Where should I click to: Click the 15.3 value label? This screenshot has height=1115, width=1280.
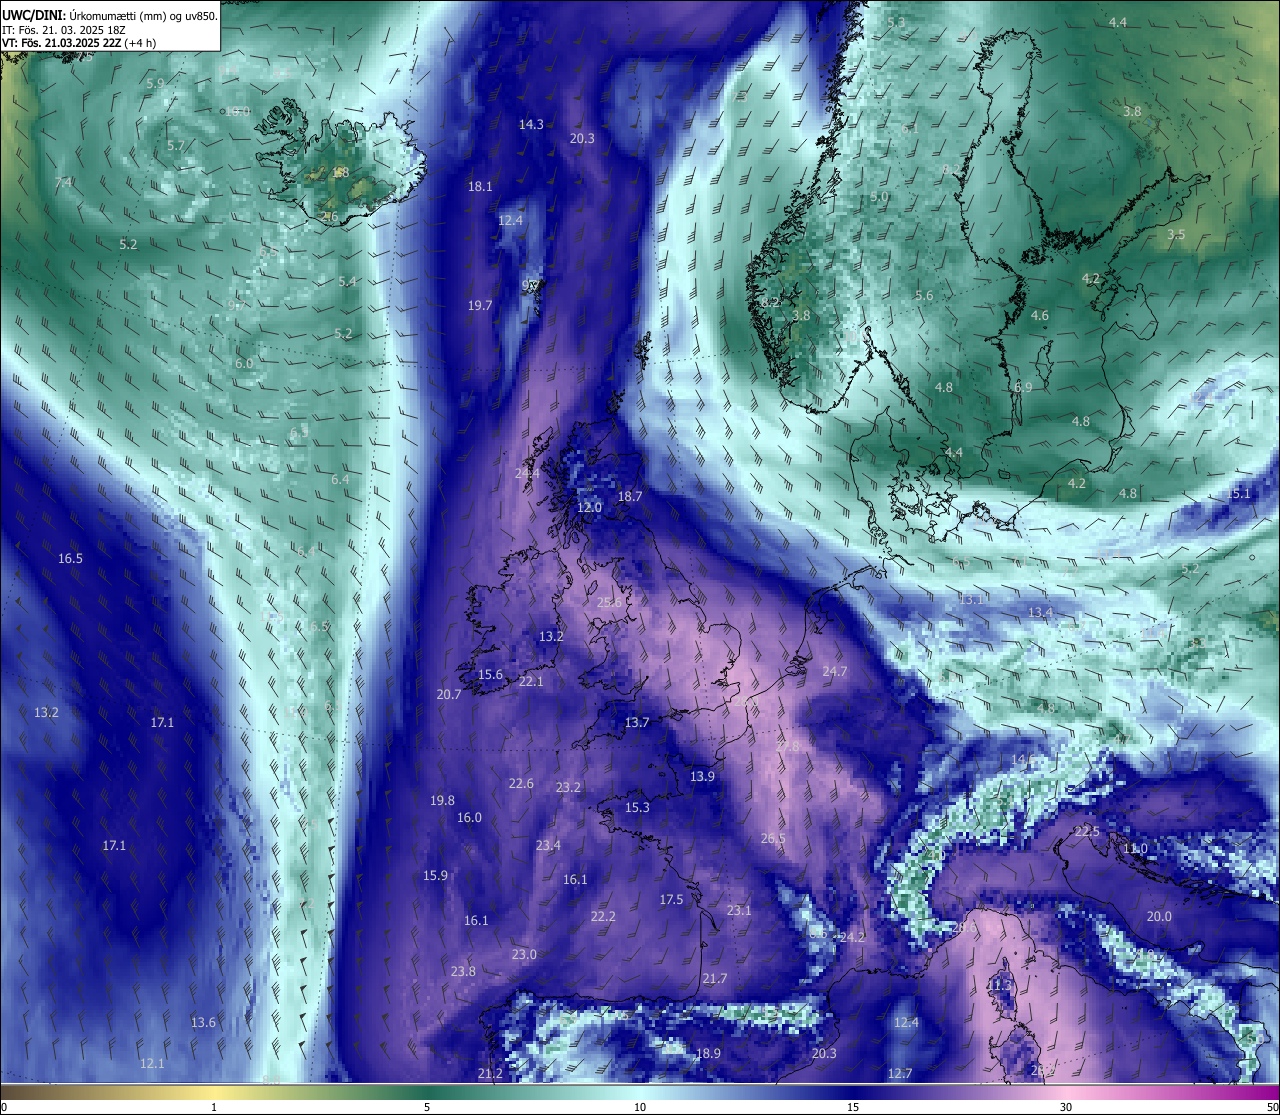(637, 808)
